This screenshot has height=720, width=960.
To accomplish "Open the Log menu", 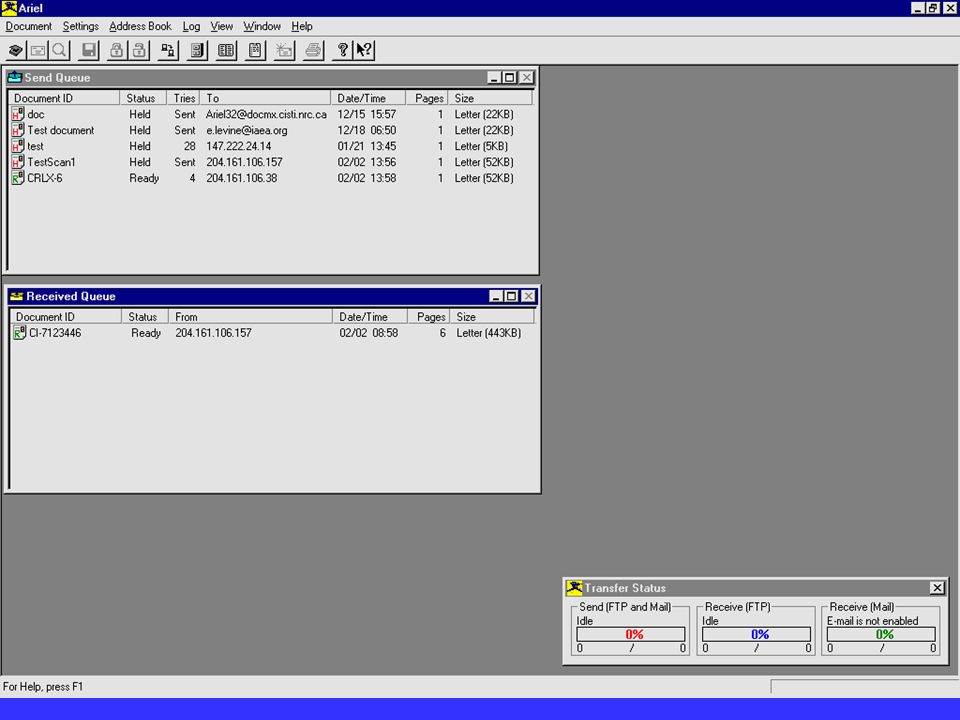I will coord(191,26).
